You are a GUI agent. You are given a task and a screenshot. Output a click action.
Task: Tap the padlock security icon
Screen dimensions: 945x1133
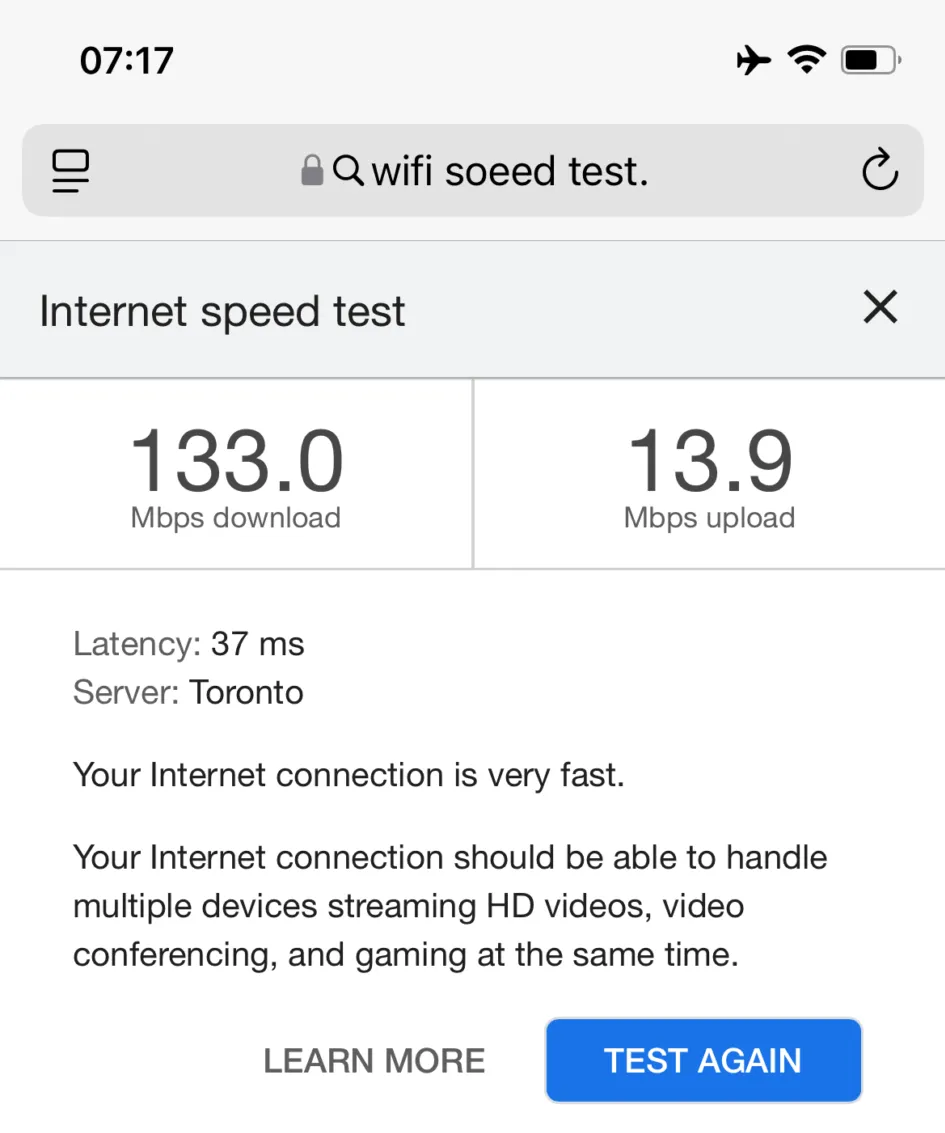pos(312,170)
